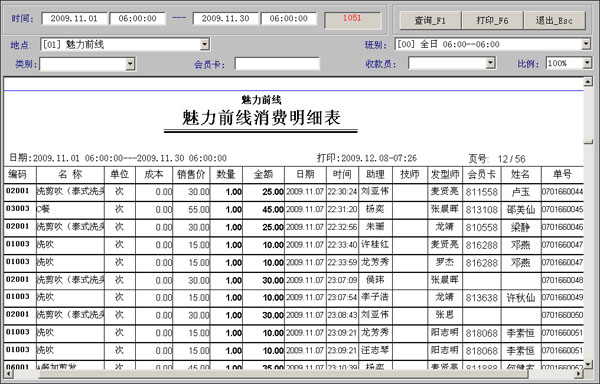The image size is (600, 384).
Task: Click assistant name 李子浩
Action: (375, 297)
